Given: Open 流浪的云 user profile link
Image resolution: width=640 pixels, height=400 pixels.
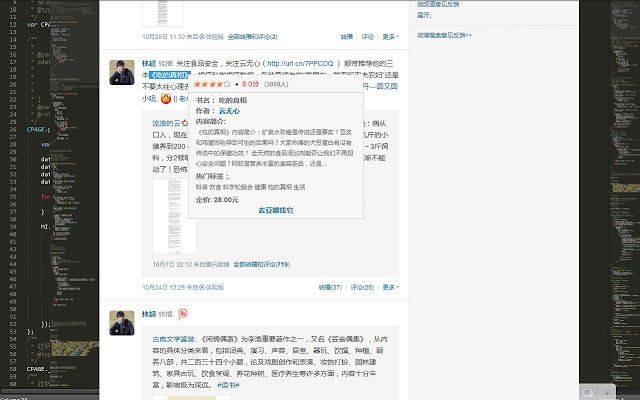Looking at the screenshot, I should pos(166,123).
